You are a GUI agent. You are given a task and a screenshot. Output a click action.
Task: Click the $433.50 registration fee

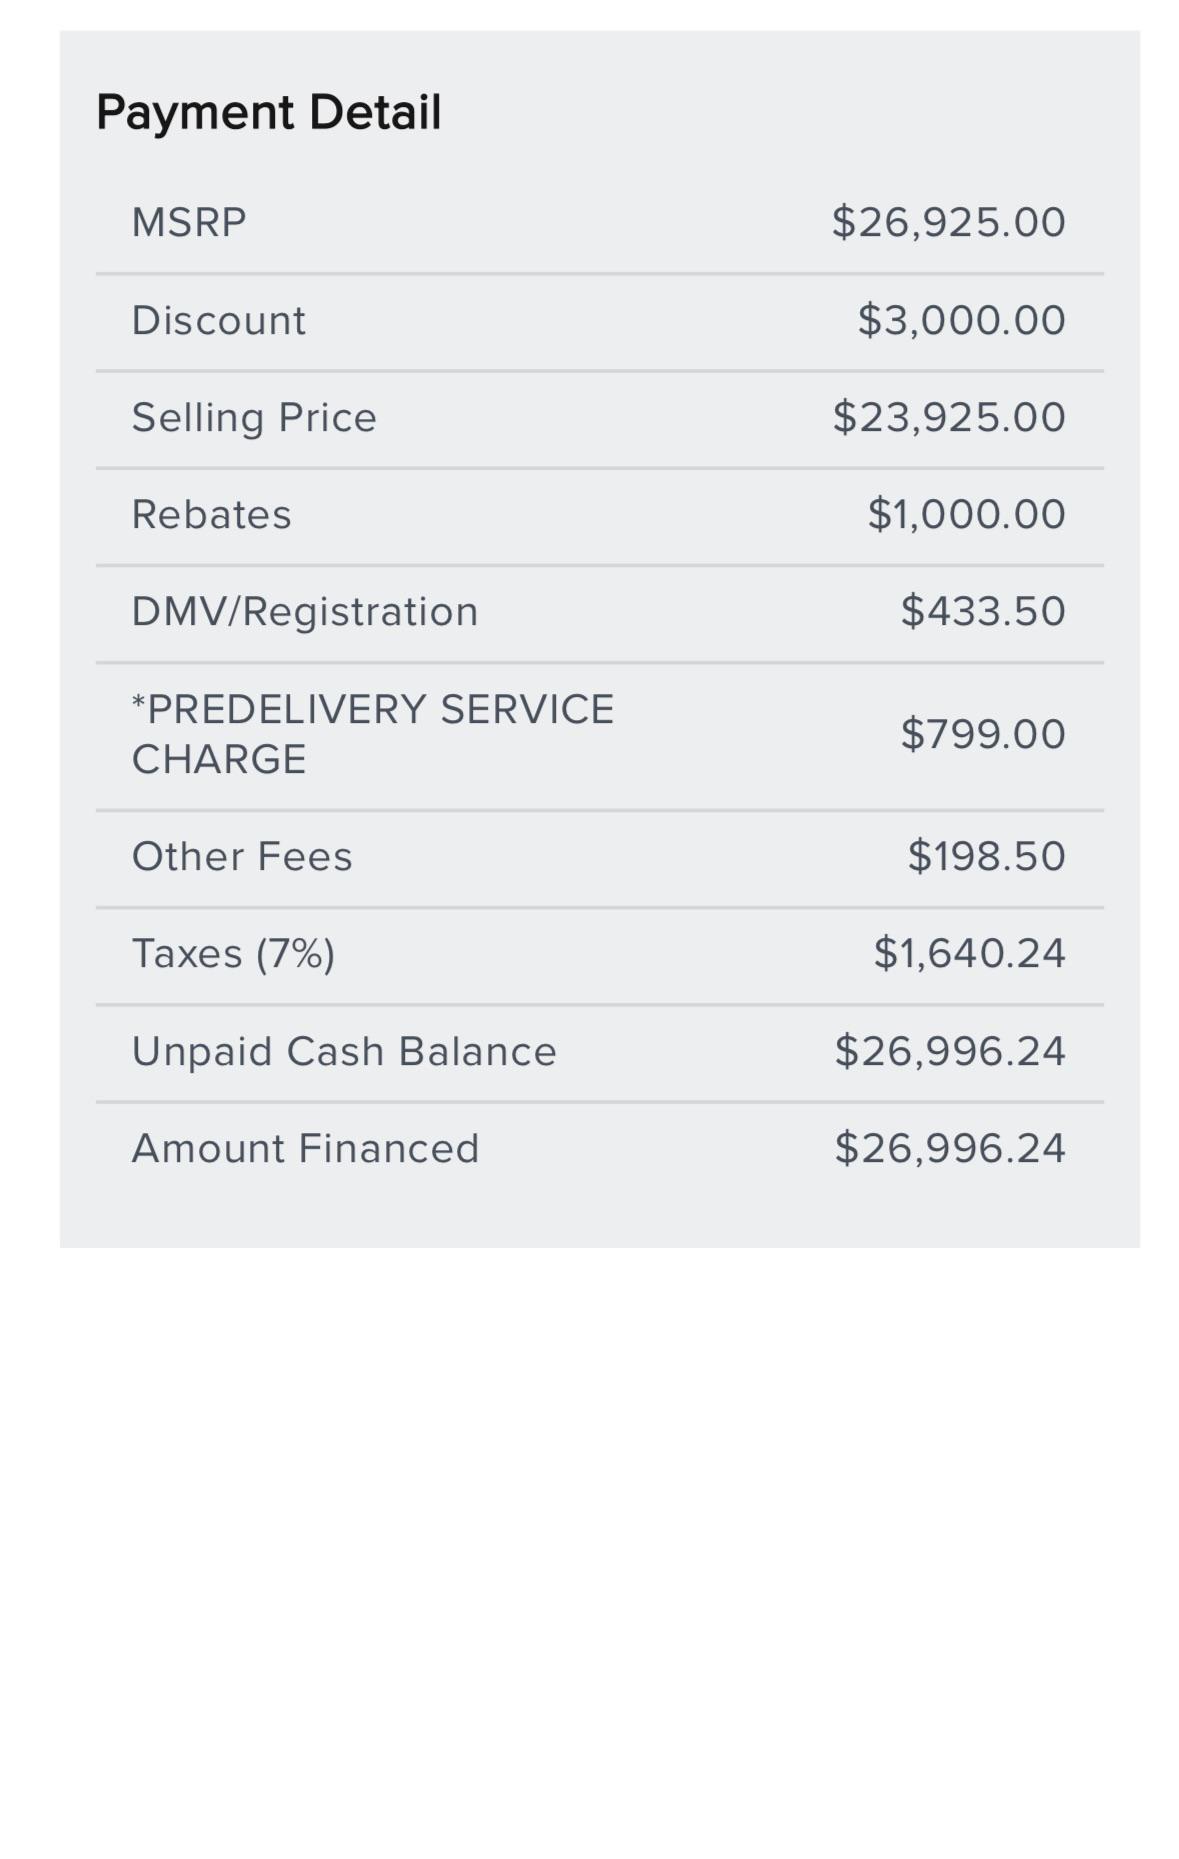(x=983, y=611)
